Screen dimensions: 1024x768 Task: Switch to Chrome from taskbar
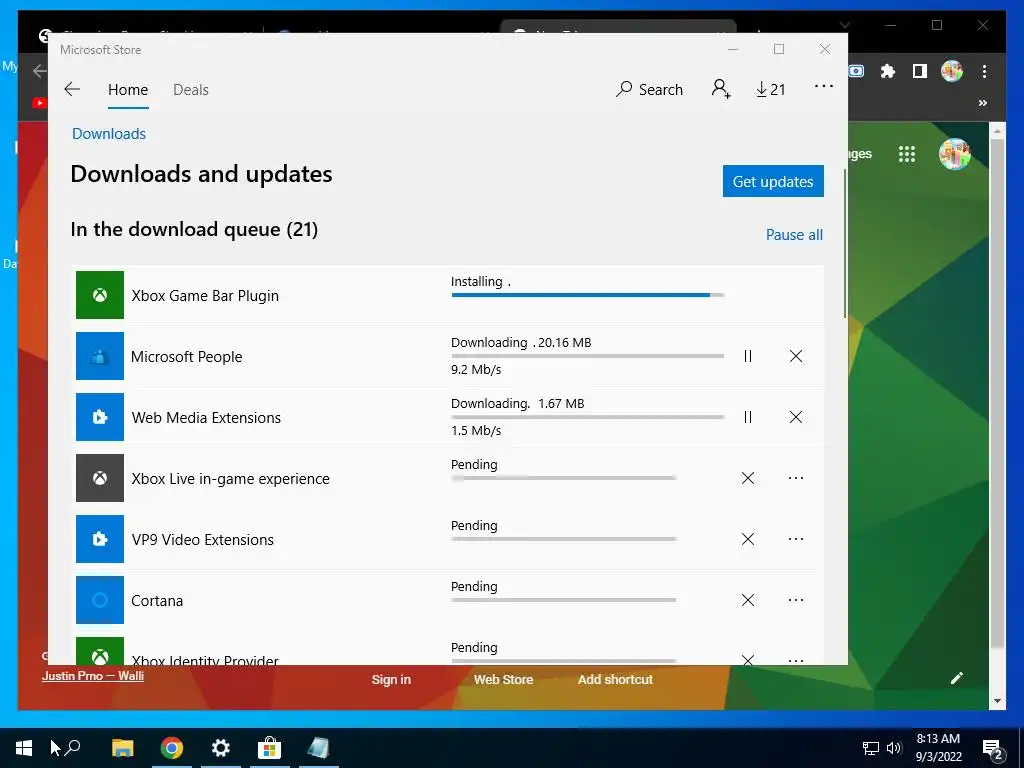(x=172, y=748)
